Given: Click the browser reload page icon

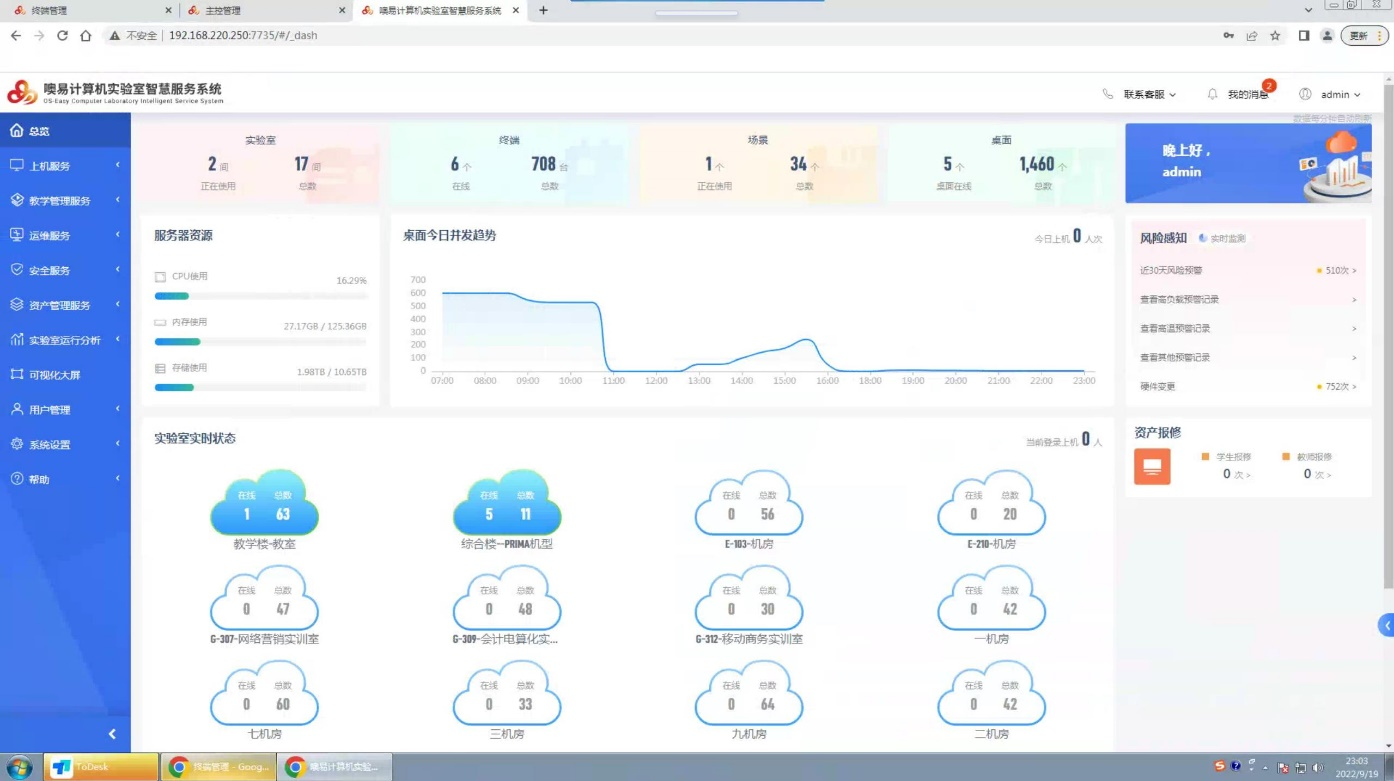Looking at the screenshot, I should click(x=62, y=35).
